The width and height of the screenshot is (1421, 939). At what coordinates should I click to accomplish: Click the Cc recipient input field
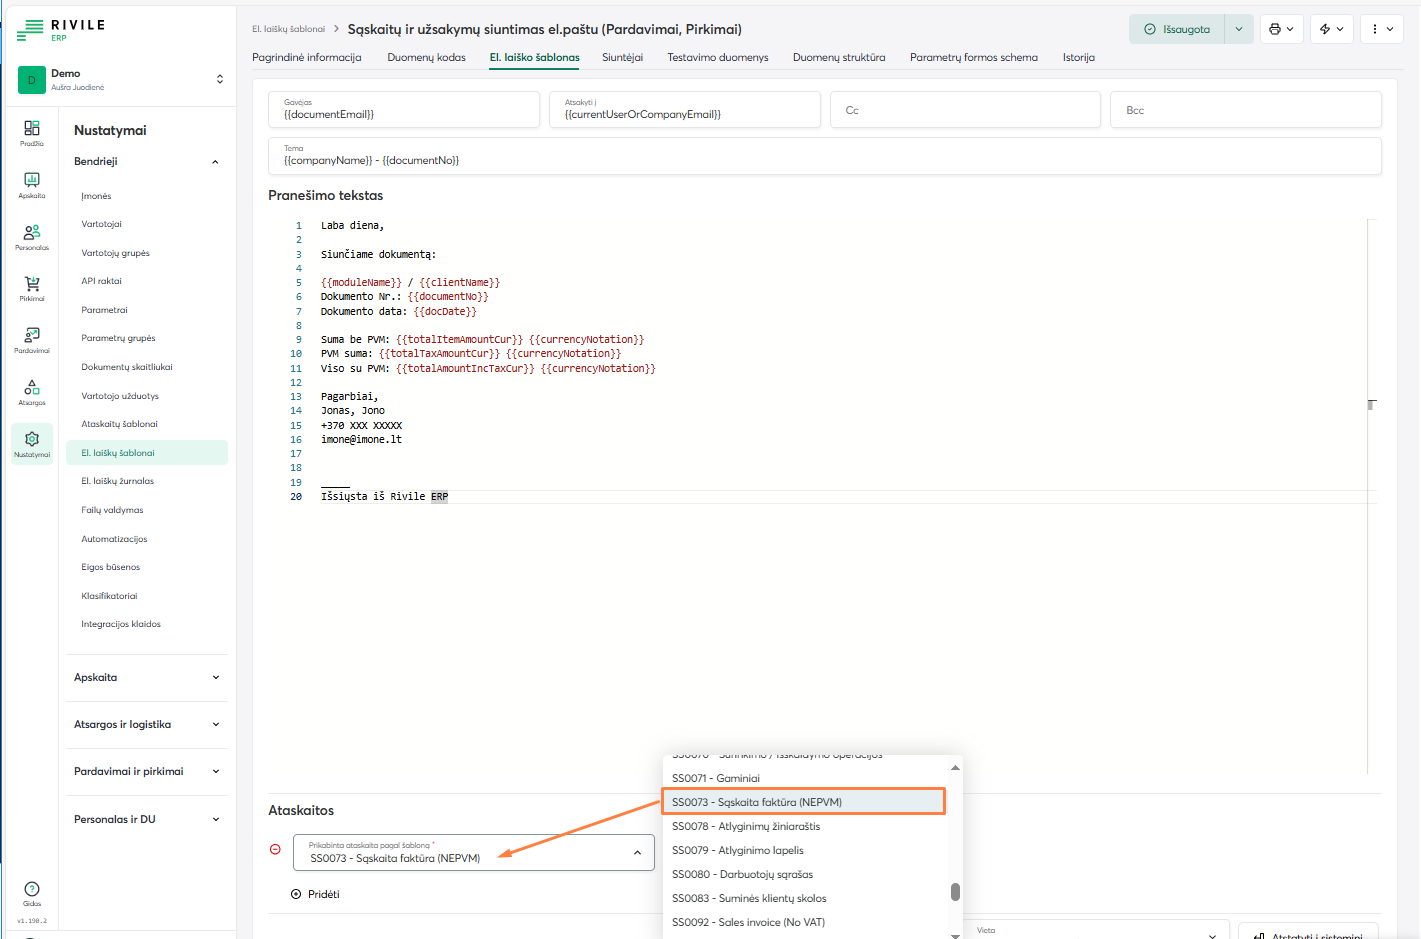[965, 110]
